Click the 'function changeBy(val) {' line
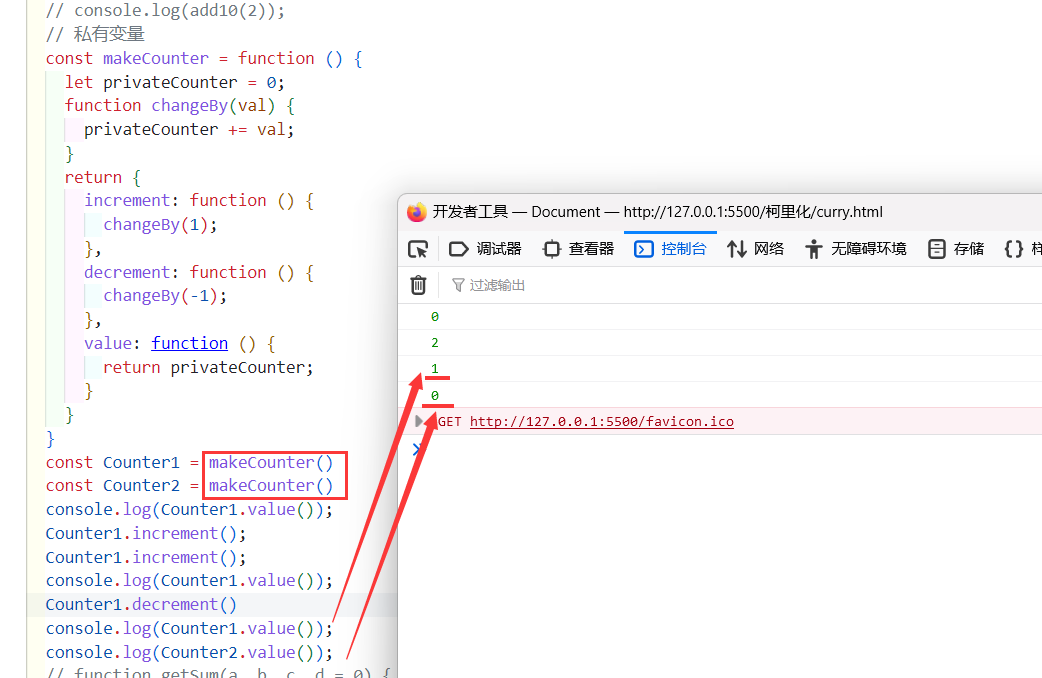 [180, 106]
